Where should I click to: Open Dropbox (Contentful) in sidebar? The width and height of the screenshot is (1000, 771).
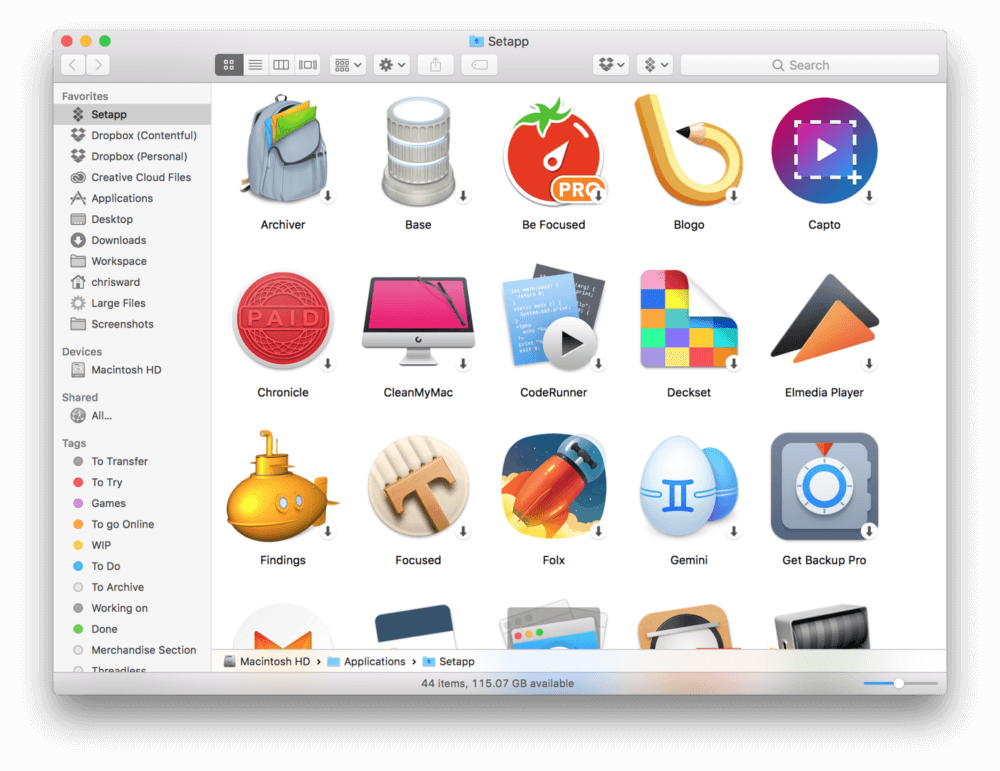pos(132,136)
